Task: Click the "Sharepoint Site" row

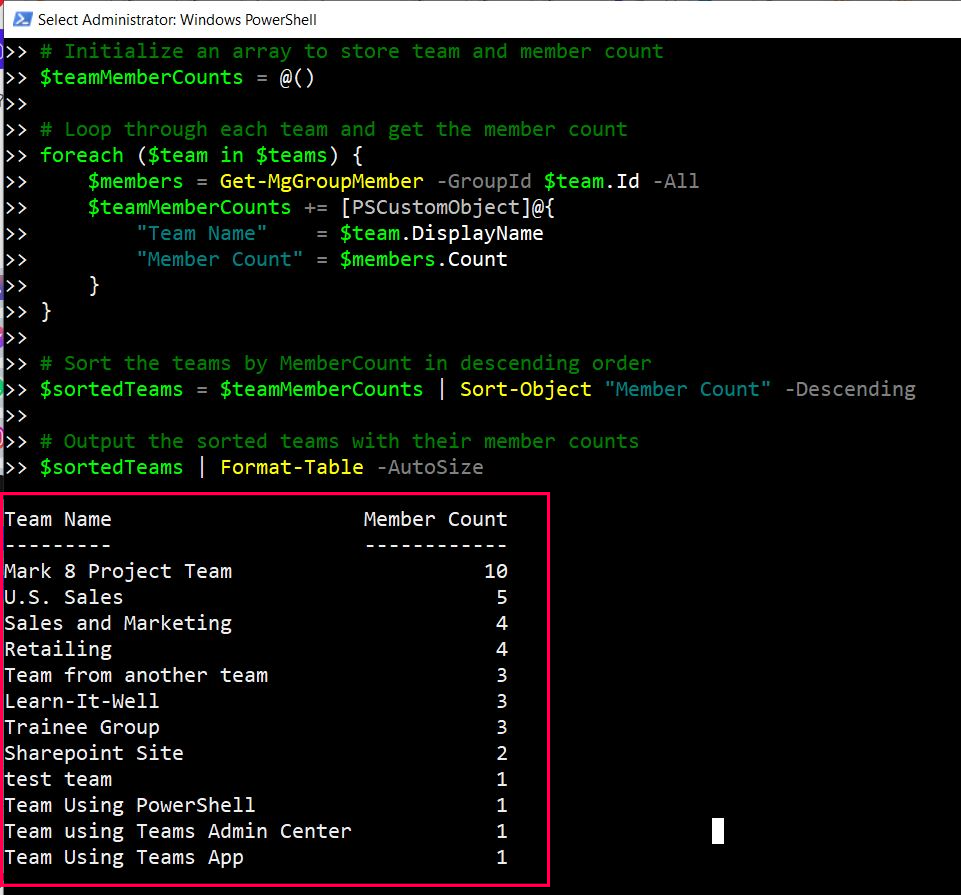Action: point(94,754)
